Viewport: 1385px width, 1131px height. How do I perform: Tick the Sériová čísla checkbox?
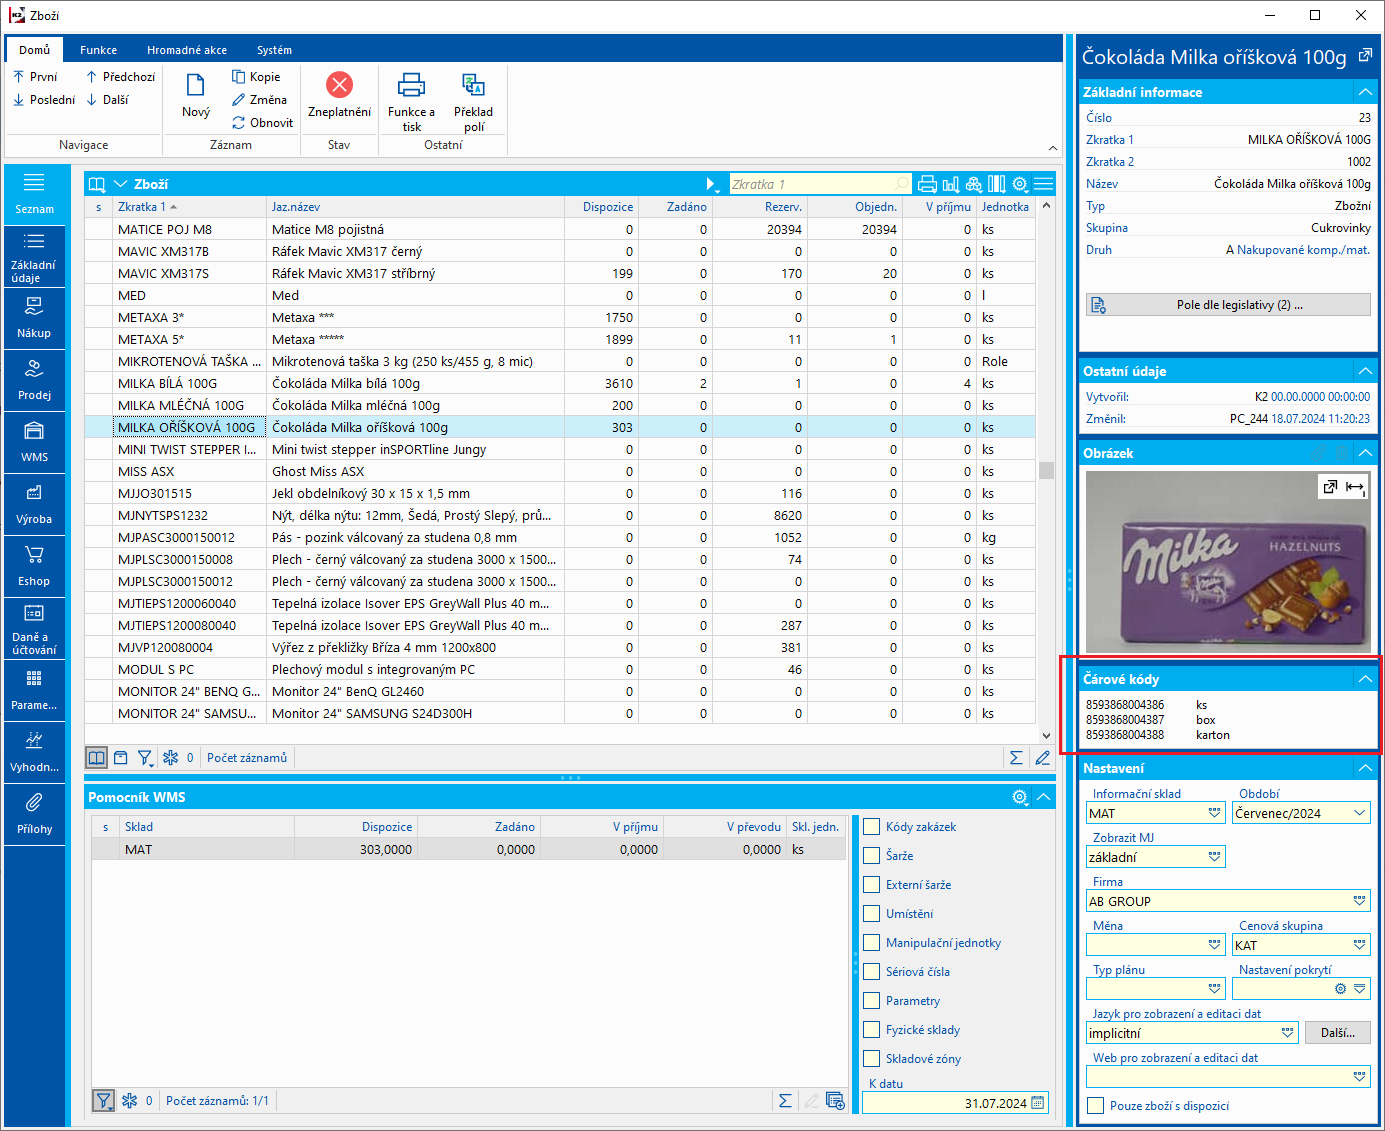coord(871,972)
